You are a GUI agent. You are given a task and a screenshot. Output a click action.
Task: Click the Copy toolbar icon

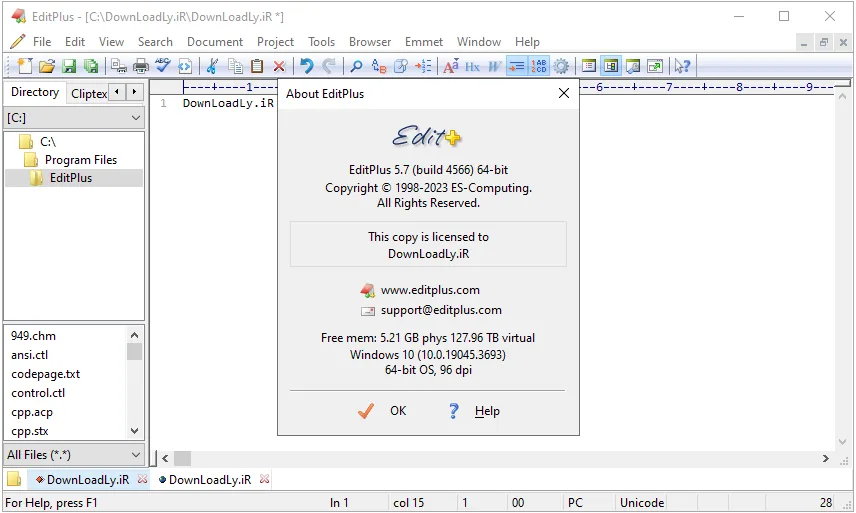pos(235,66)
